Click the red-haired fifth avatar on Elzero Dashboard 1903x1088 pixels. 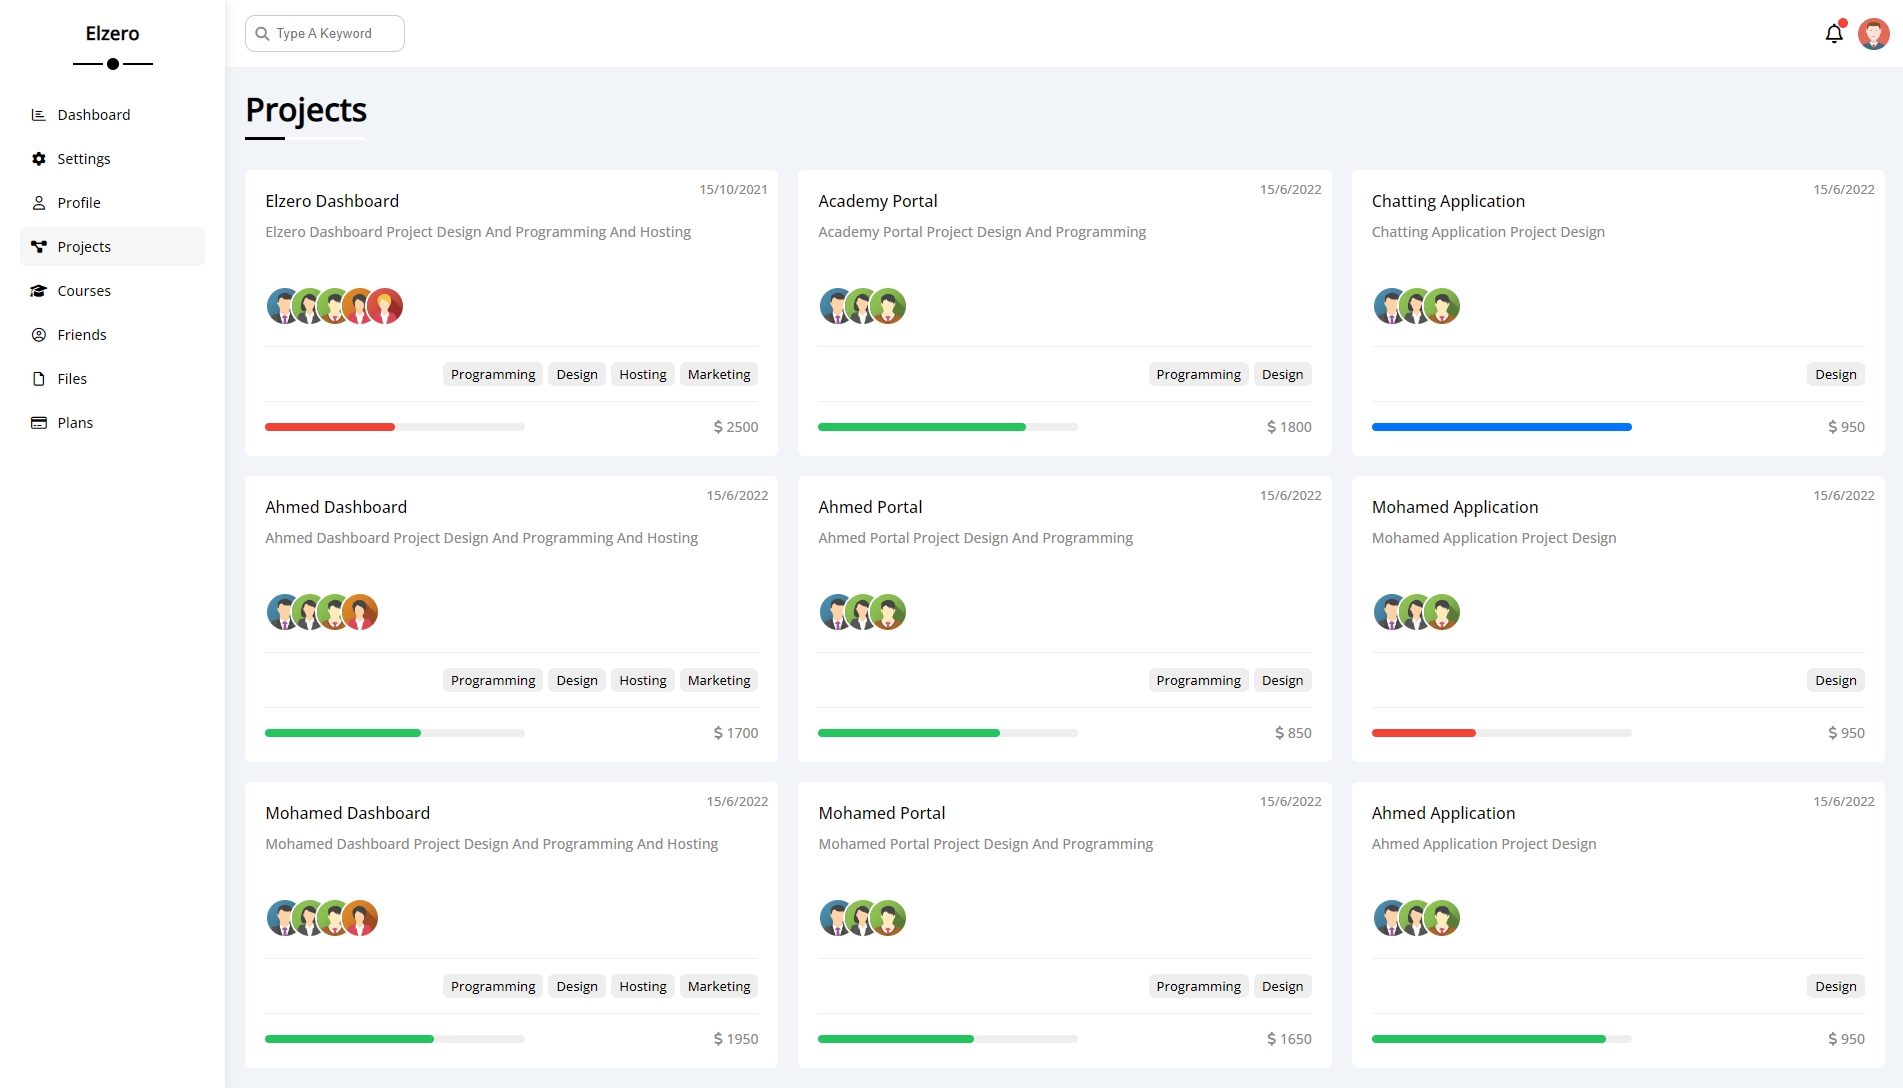click(x=385, y=306)
